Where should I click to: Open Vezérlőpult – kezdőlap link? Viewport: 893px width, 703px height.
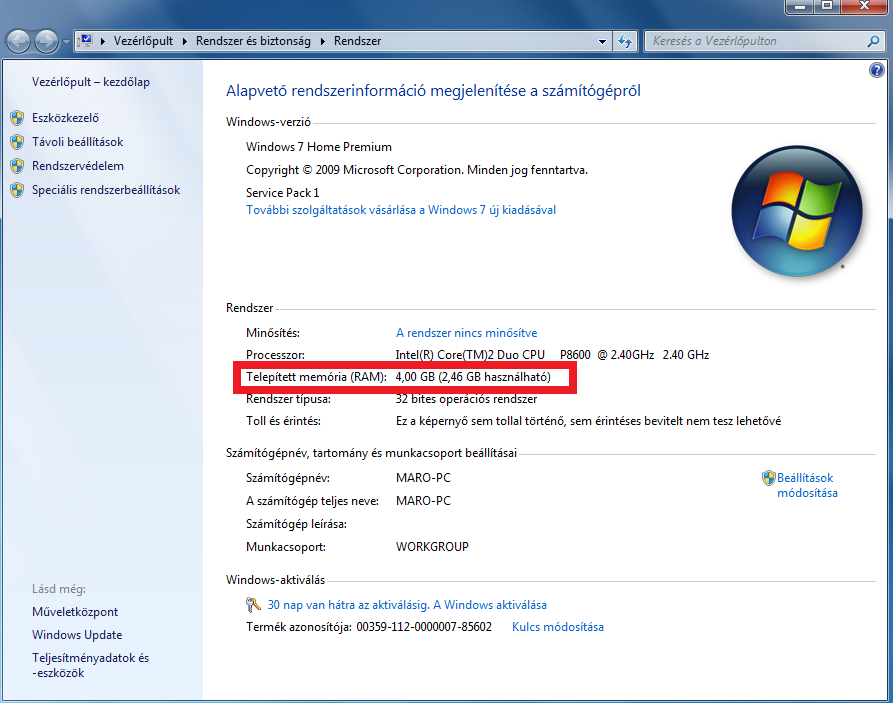(91, 82)
